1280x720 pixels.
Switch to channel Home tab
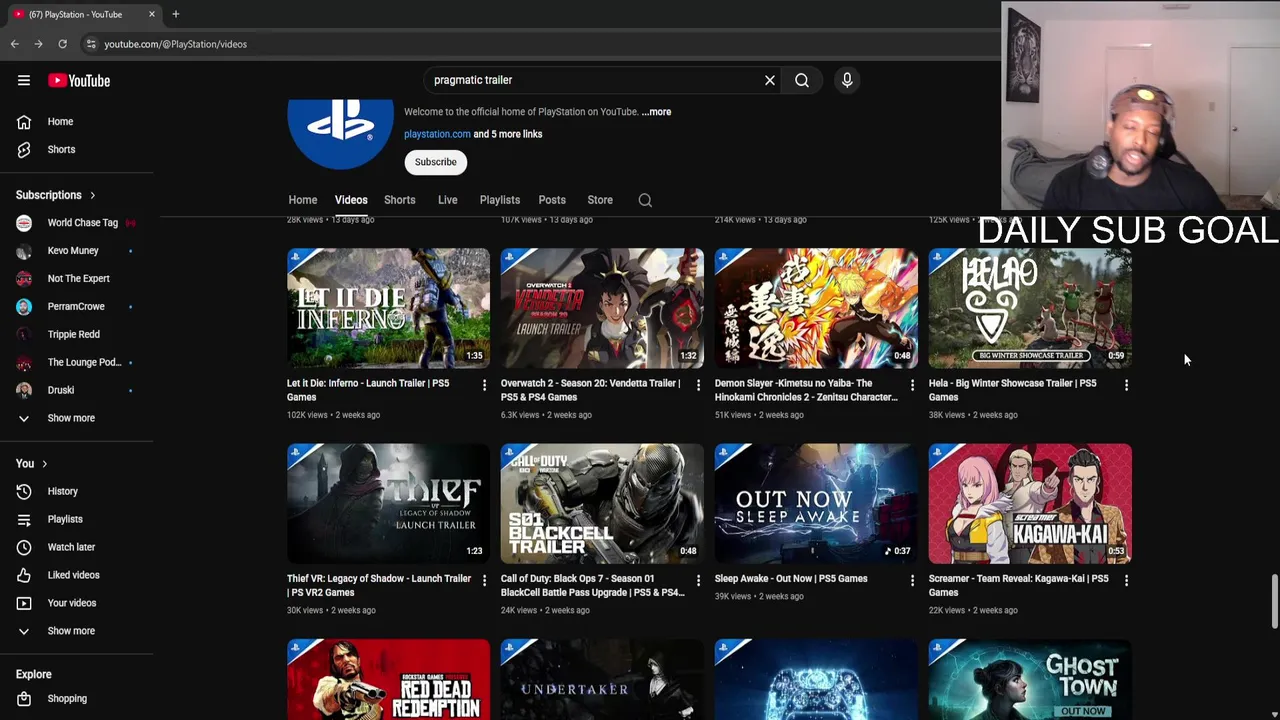click(x=303, y=200)
